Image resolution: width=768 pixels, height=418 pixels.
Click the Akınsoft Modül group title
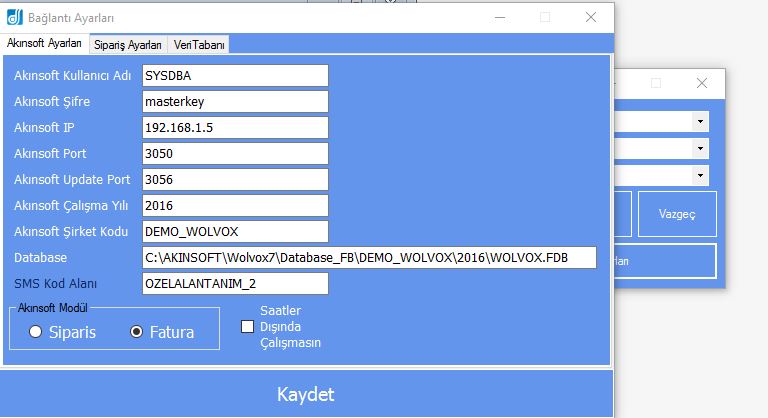pyautogui.click(x=53, y=308)
